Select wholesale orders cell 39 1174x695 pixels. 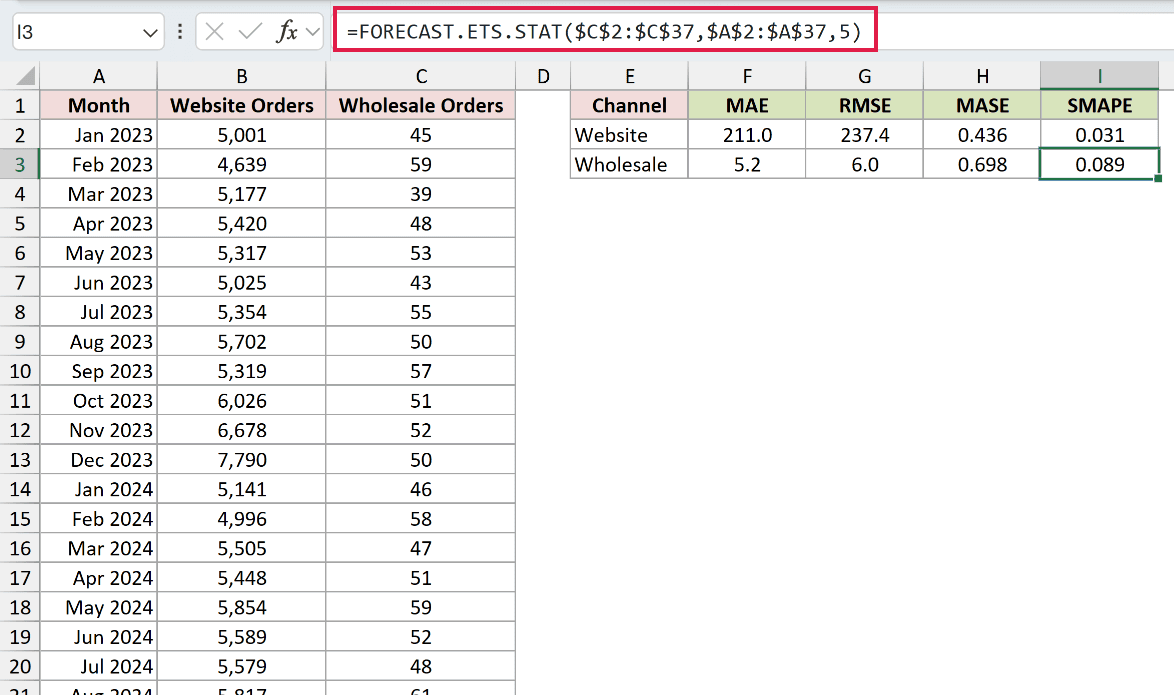[x=421, y=194]
